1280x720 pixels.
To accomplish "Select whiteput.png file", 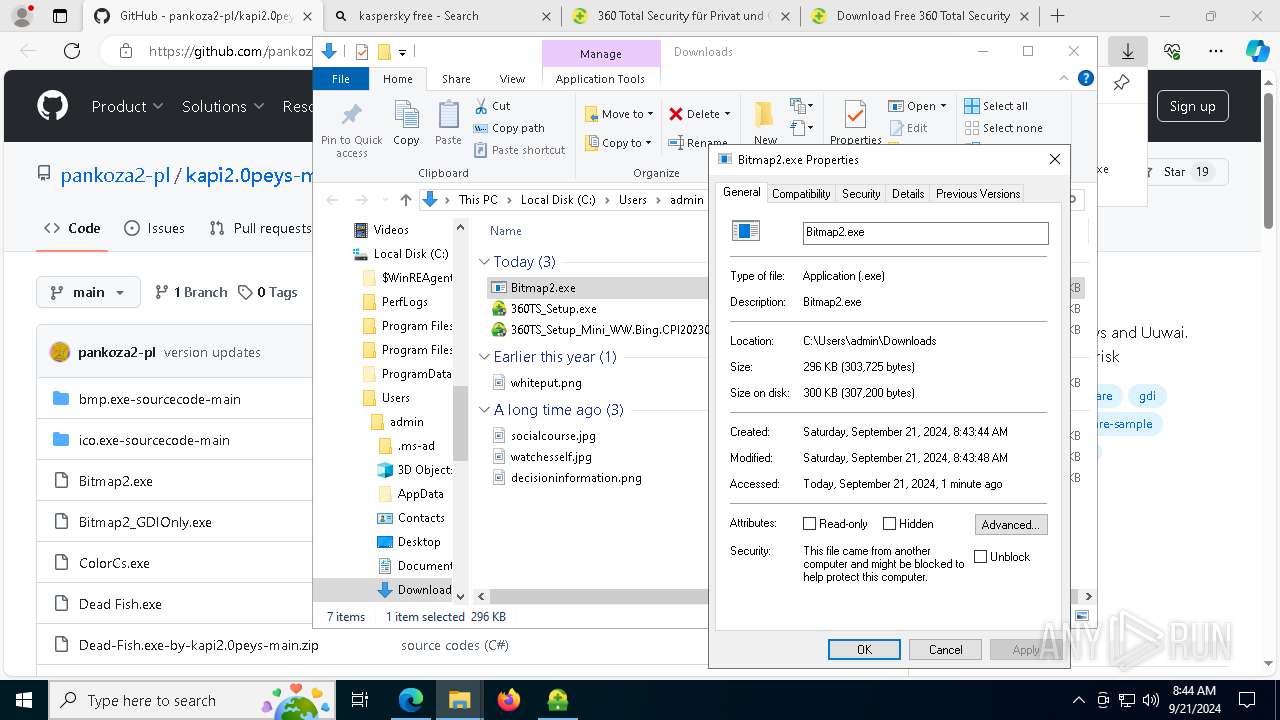I will 545,383.
